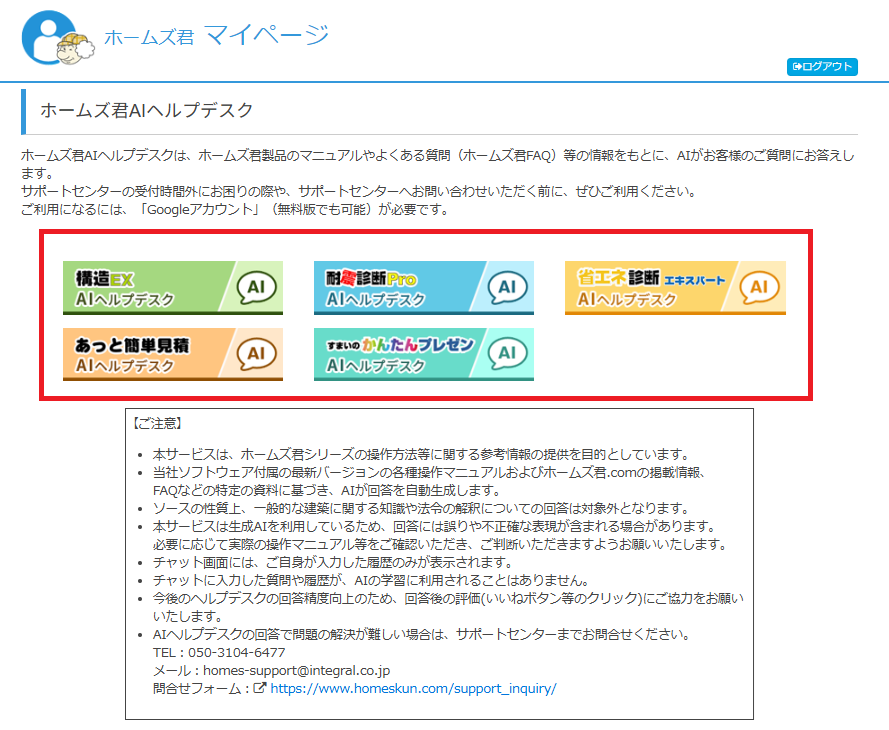This screenshot has height=730, width=889.
Task: Open the 省エネ診断エキスパート AIヘルプデスク banner
Action: [675, 289]
